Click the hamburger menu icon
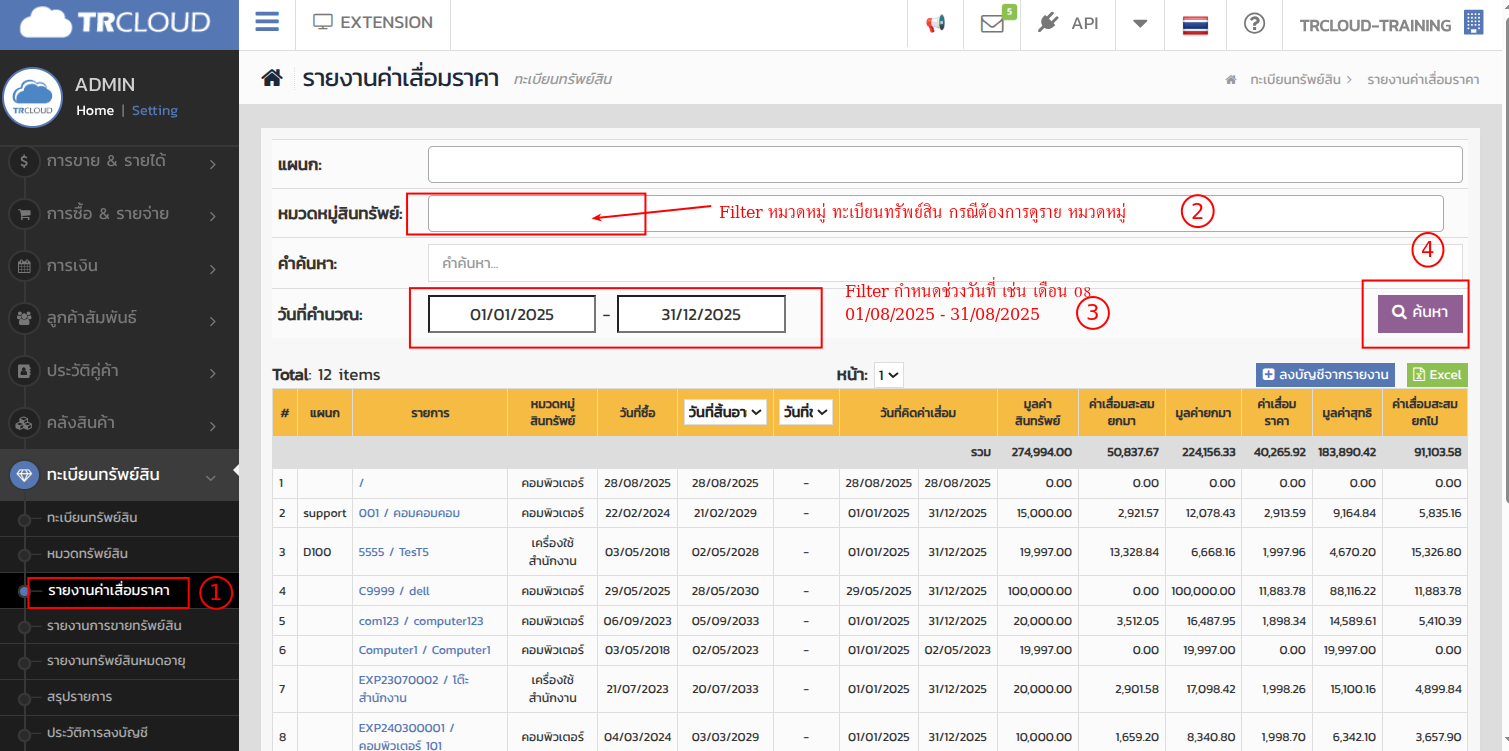 click(267, 23)
